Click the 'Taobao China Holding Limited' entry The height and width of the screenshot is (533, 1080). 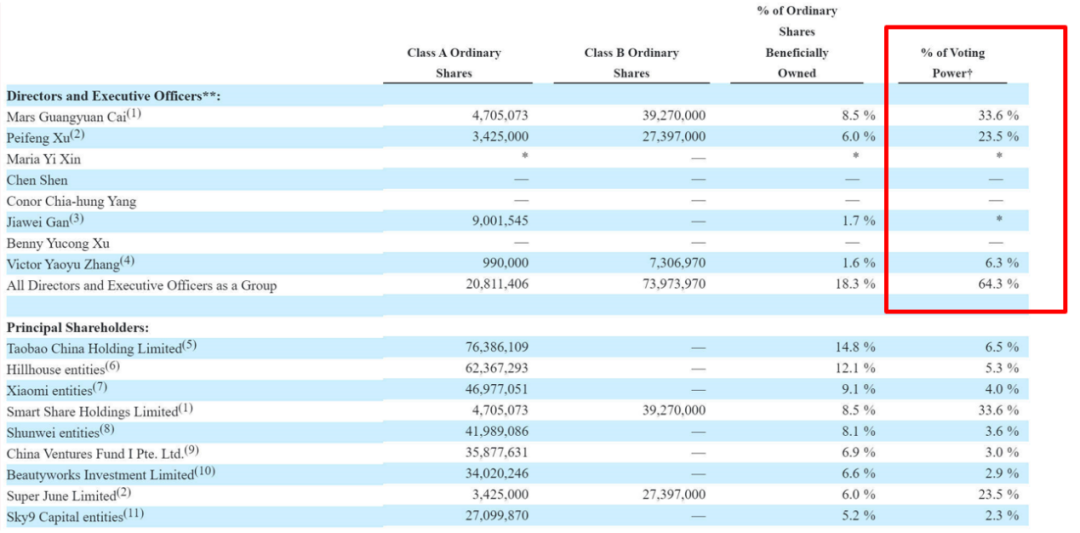(102, 347)
